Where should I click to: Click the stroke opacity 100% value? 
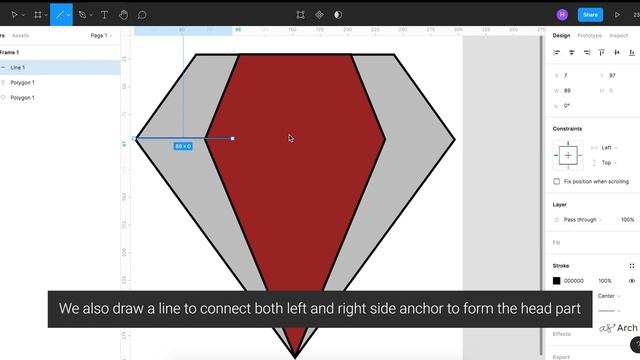605,281
